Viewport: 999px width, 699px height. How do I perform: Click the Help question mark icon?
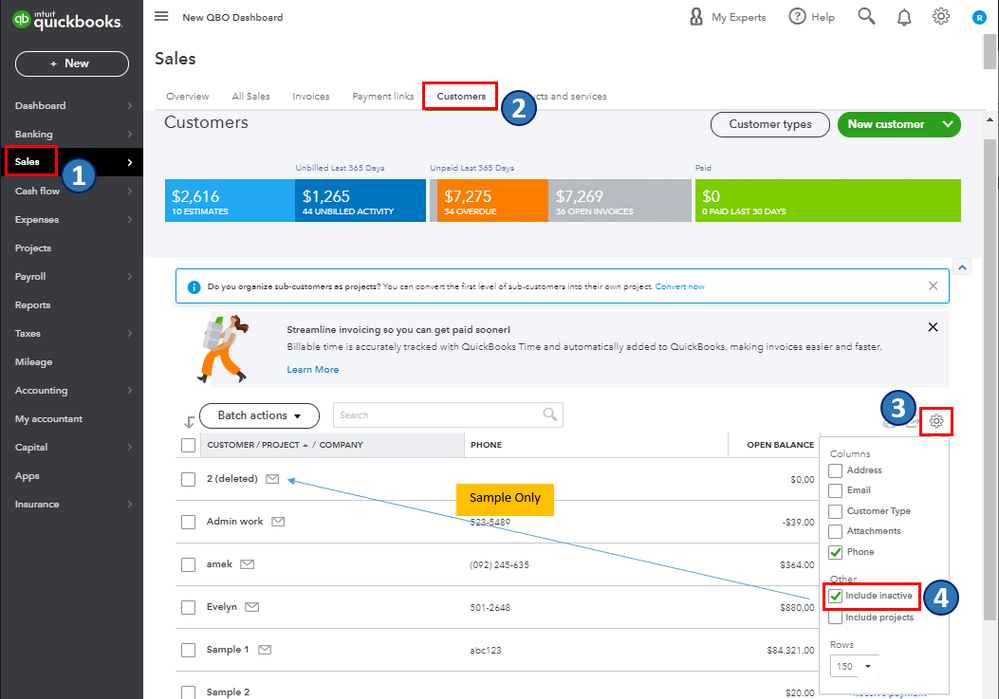coord(797,17)
